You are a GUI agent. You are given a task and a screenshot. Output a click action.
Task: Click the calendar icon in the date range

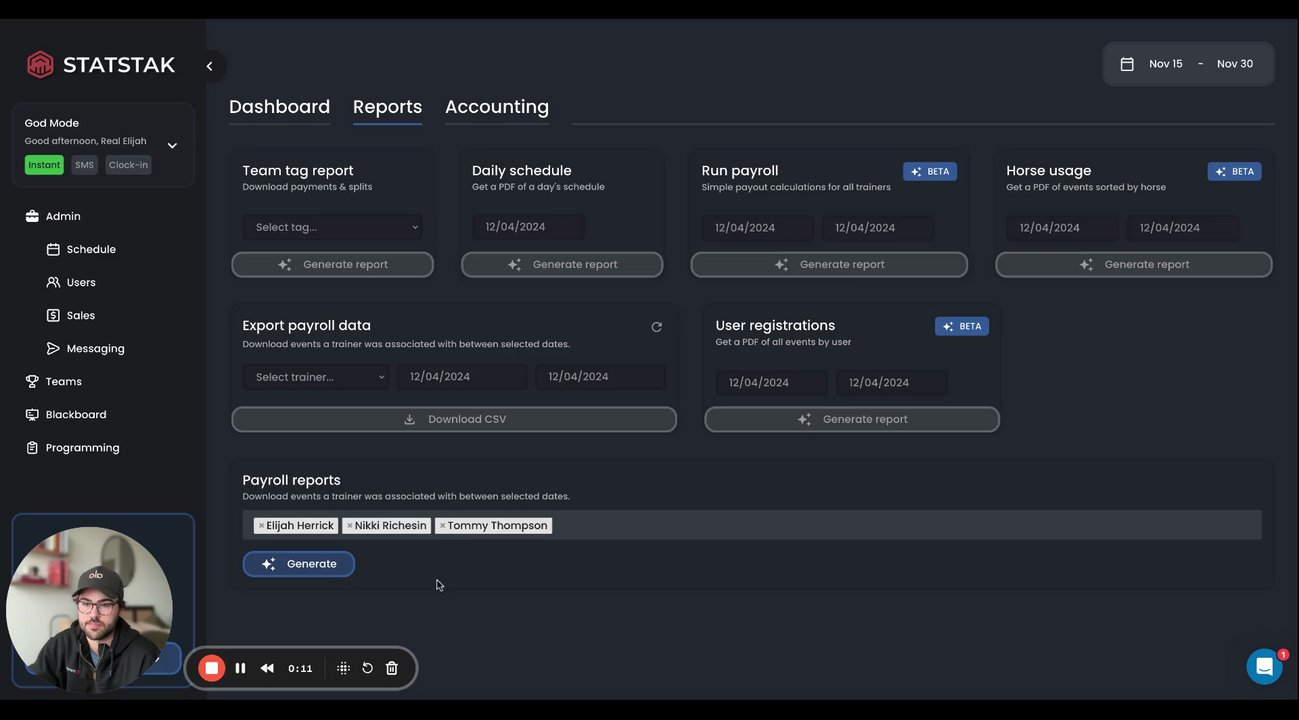tap(1127, 64)
